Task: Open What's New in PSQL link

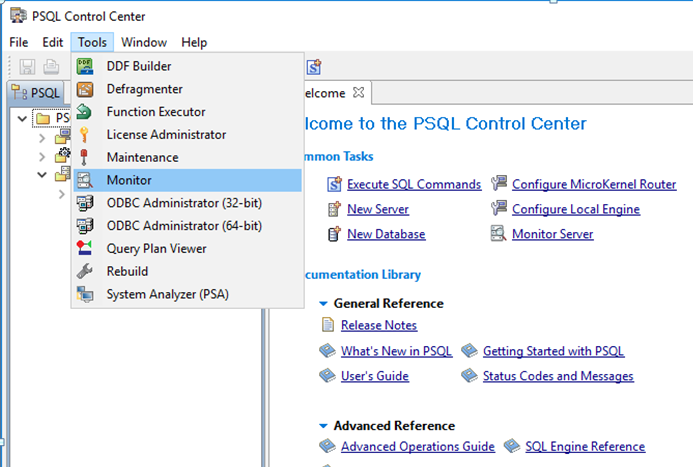Action: tap(396, 351)
